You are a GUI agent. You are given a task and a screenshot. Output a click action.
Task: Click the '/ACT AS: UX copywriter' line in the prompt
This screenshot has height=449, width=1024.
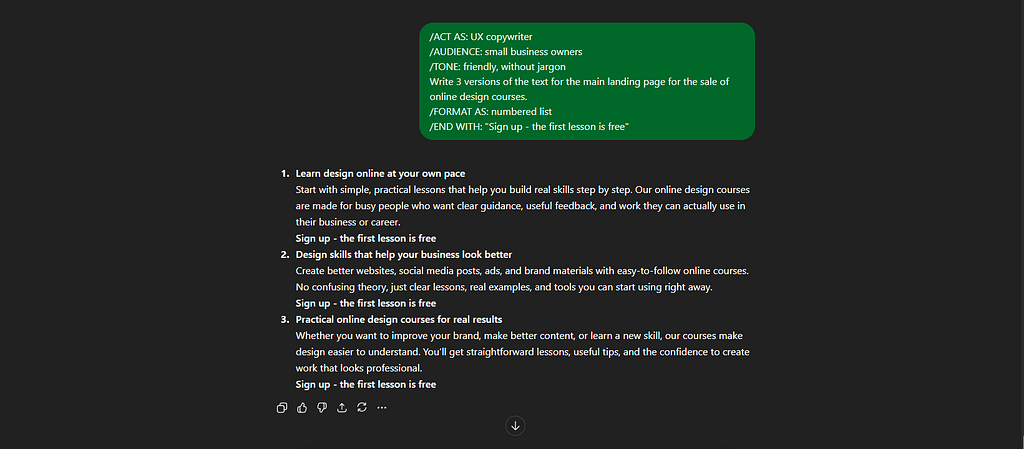point(481,37)
